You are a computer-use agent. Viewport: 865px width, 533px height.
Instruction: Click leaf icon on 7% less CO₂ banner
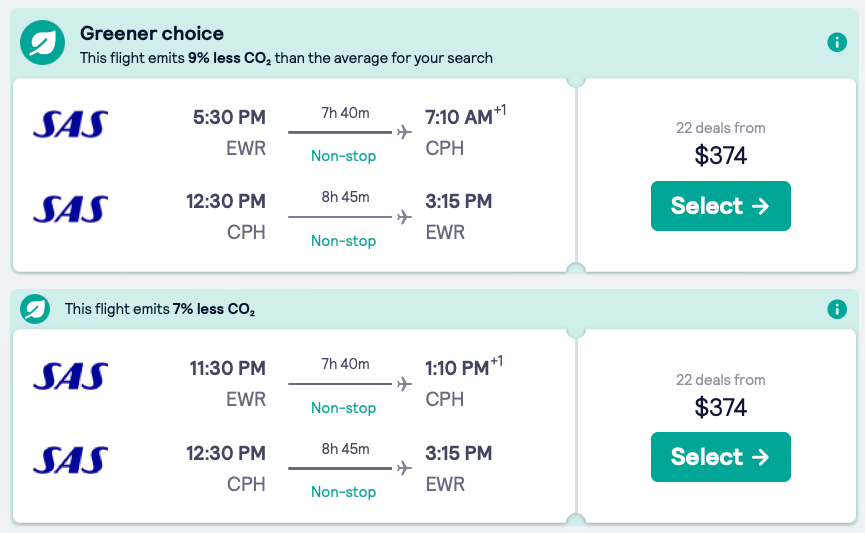tap(36, 309)
